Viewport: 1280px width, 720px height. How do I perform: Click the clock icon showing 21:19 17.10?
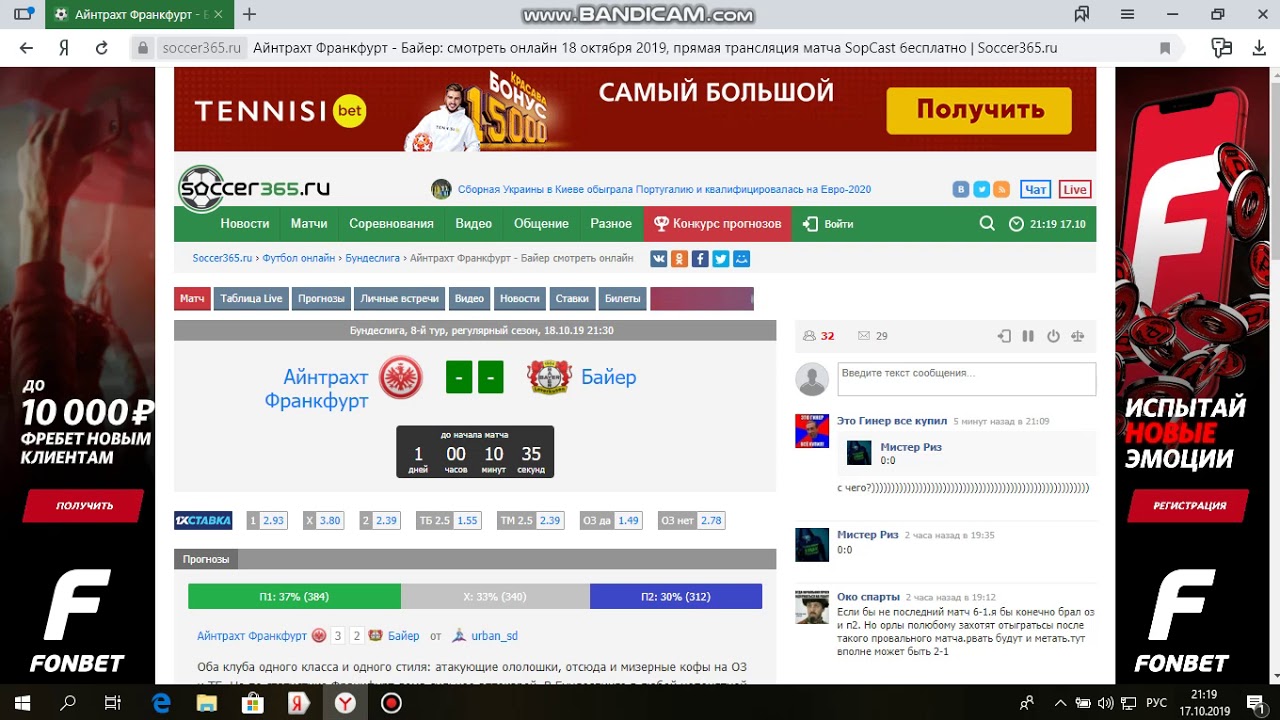[x=1016, y=224]
